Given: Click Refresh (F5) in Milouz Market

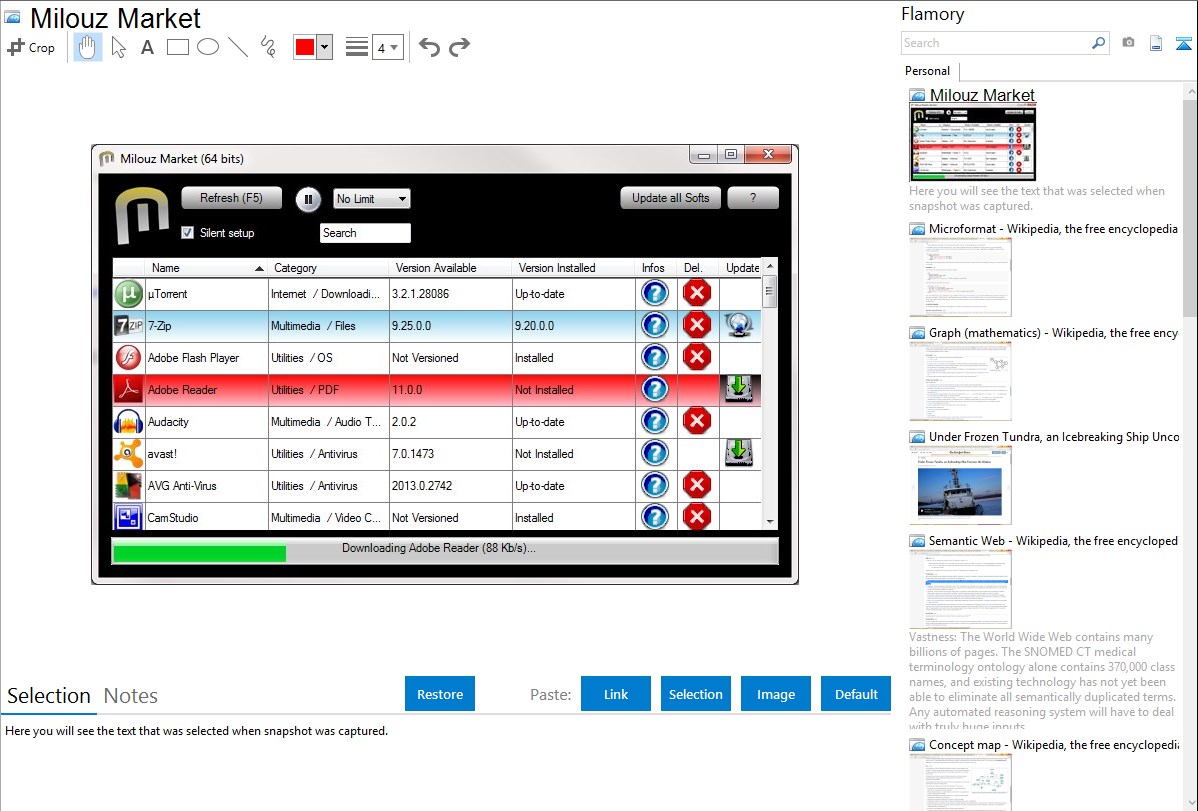Looking at the screenshot, I should [232, 198].
